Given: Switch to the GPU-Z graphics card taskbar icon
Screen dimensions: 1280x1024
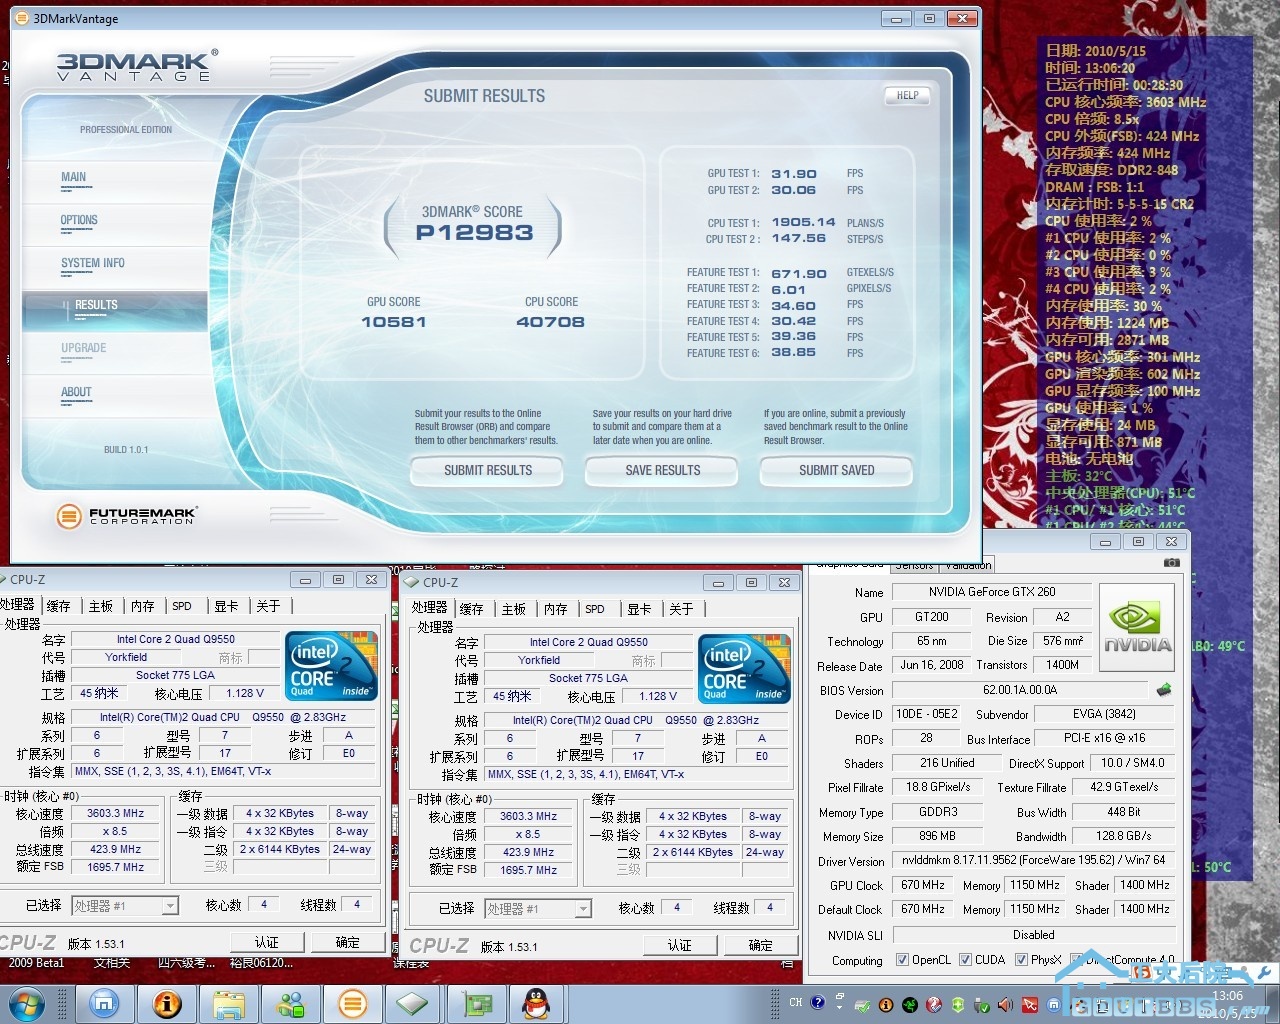Looking at the screenshot, I should tap(476, 1003).
